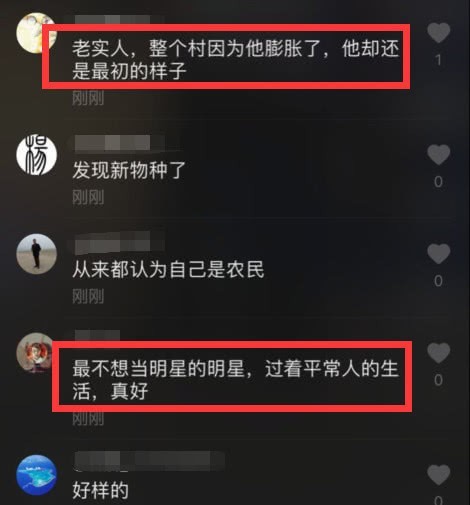The height and width of the screenshot is (505, 470).
Task: Tap 刚刚 timestamp under 发现新物种了
Action: pos(88,197)
